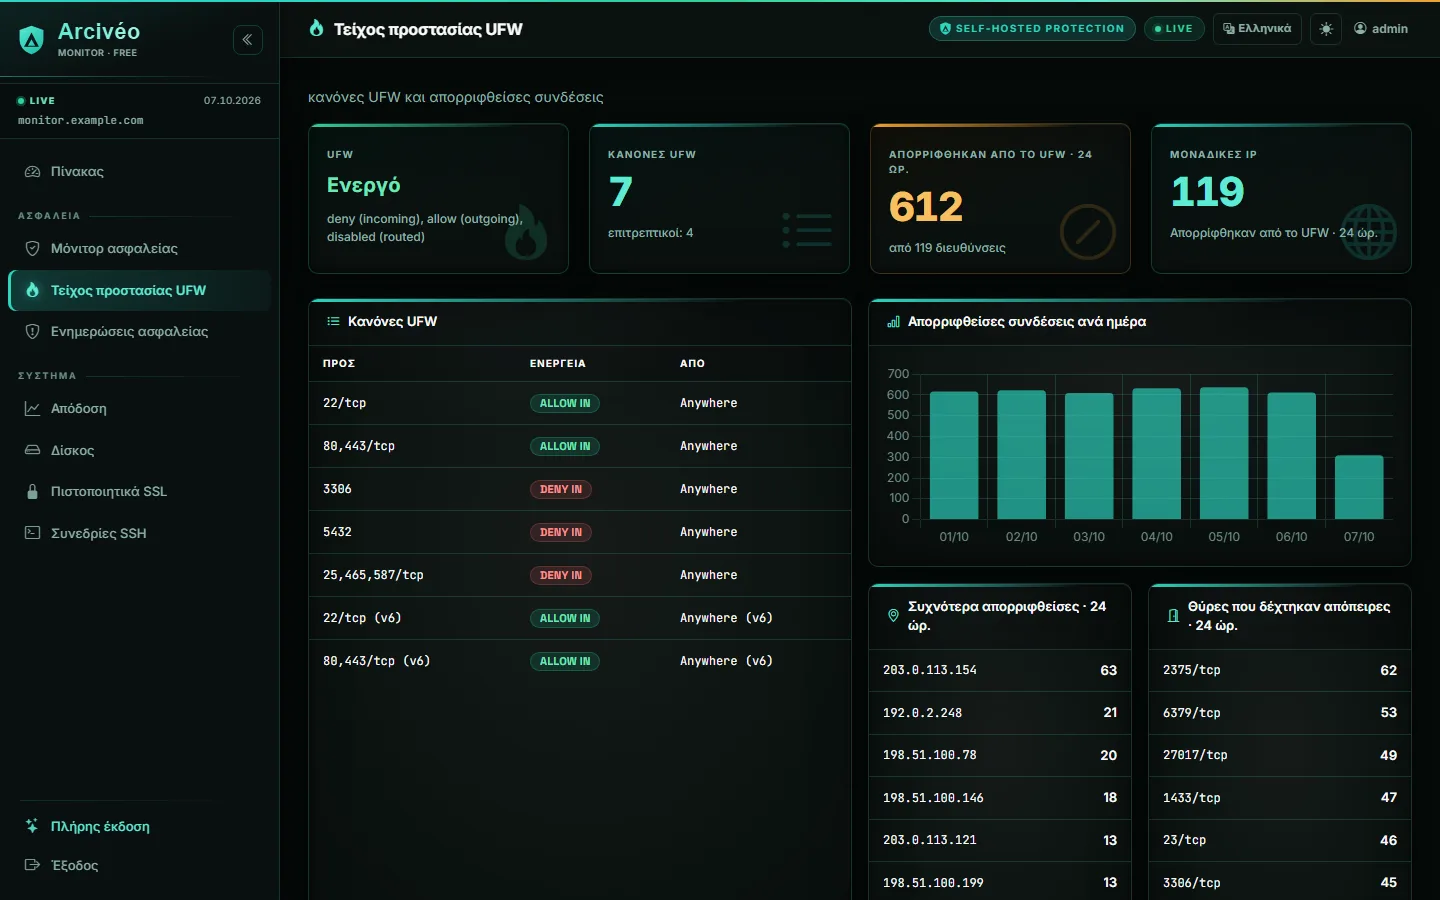The image size is (1440, 900).
Task: Click IP address 203.0.113.154
Action: pyautogui.click(x=930, y=671)
